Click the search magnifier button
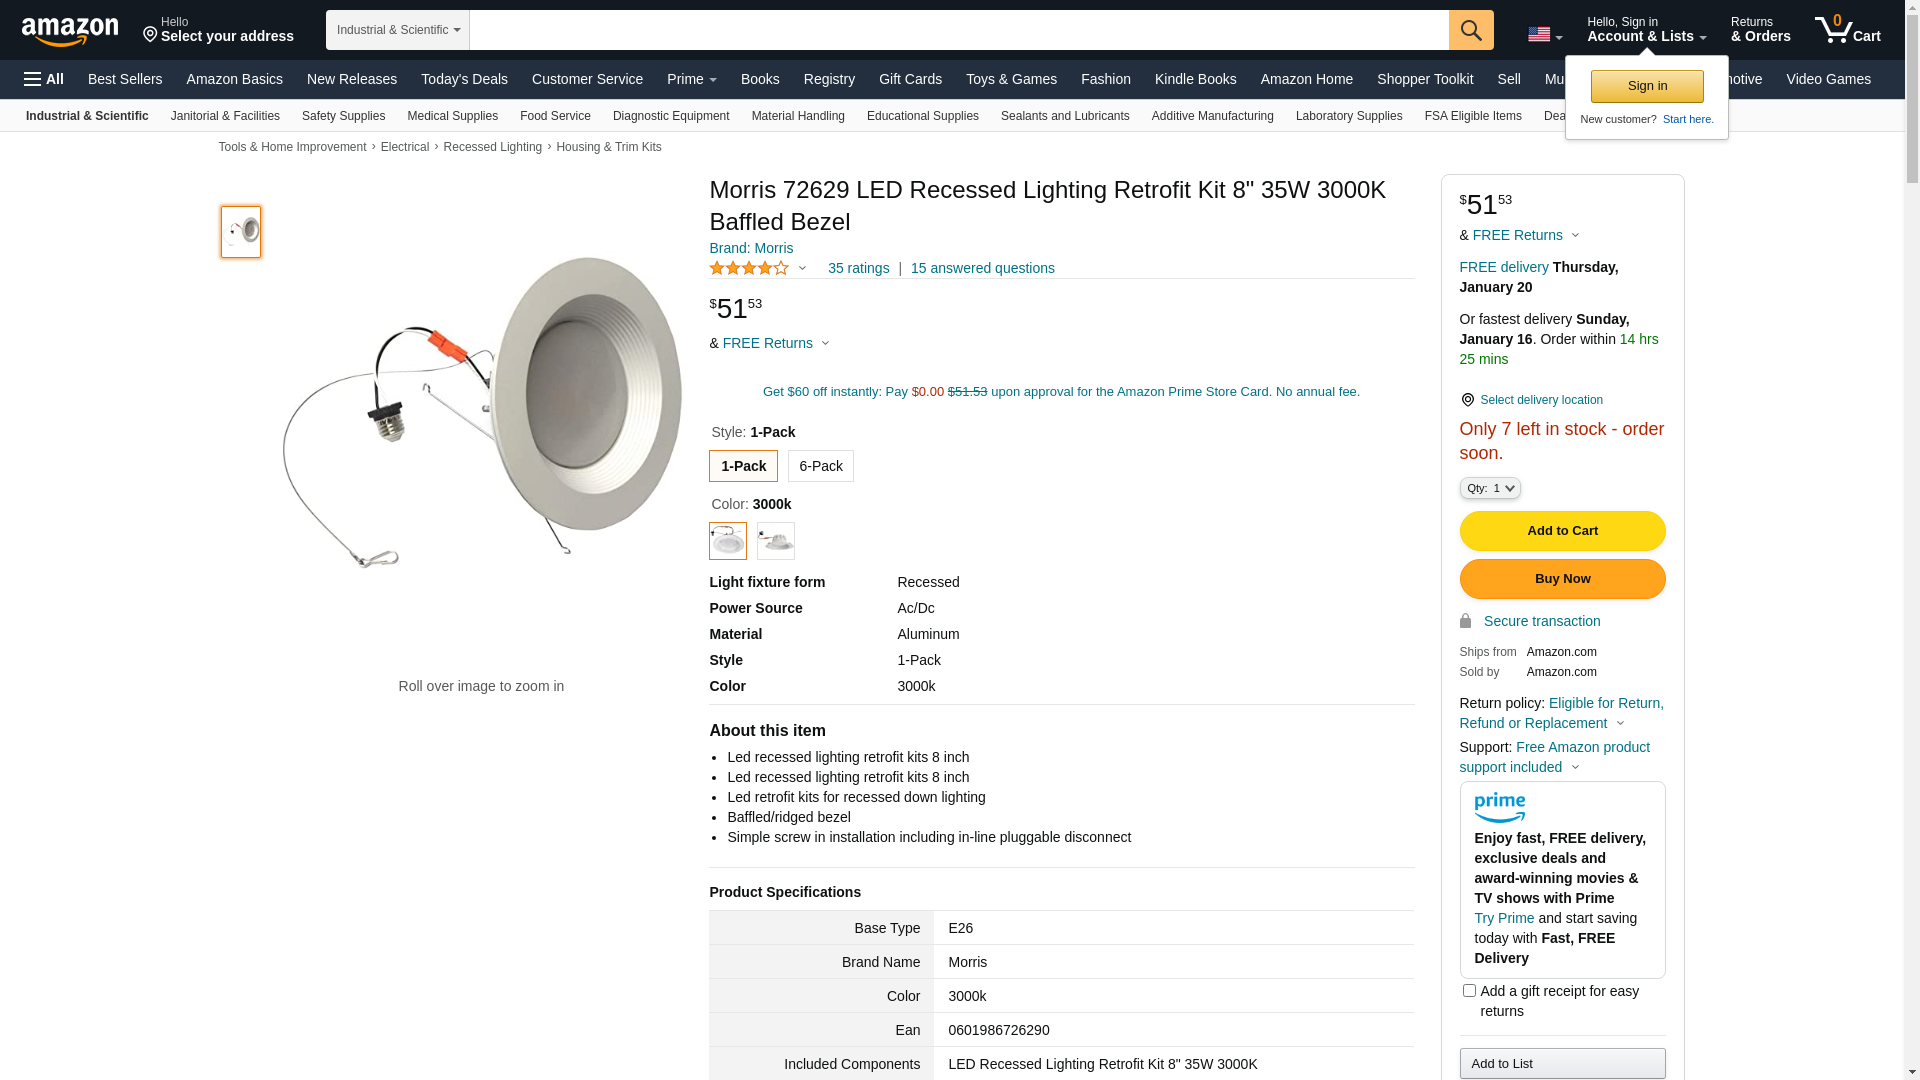1920x1080 pixels. pos(1471,30)
